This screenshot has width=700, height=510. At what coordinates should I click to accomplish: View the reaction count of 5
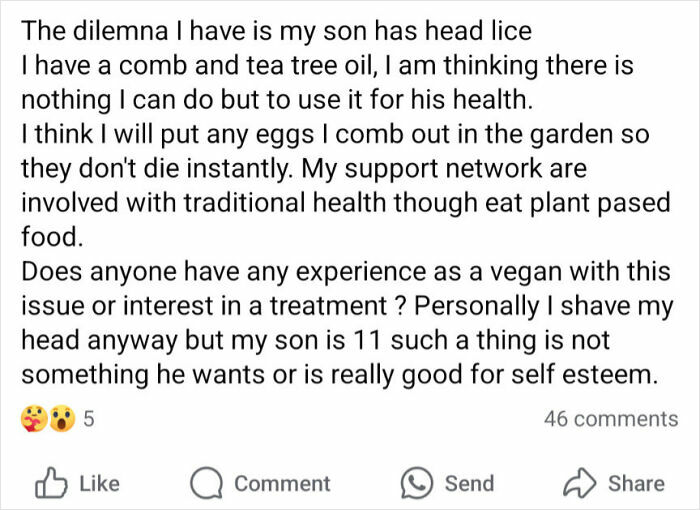[x=88, y=420]
